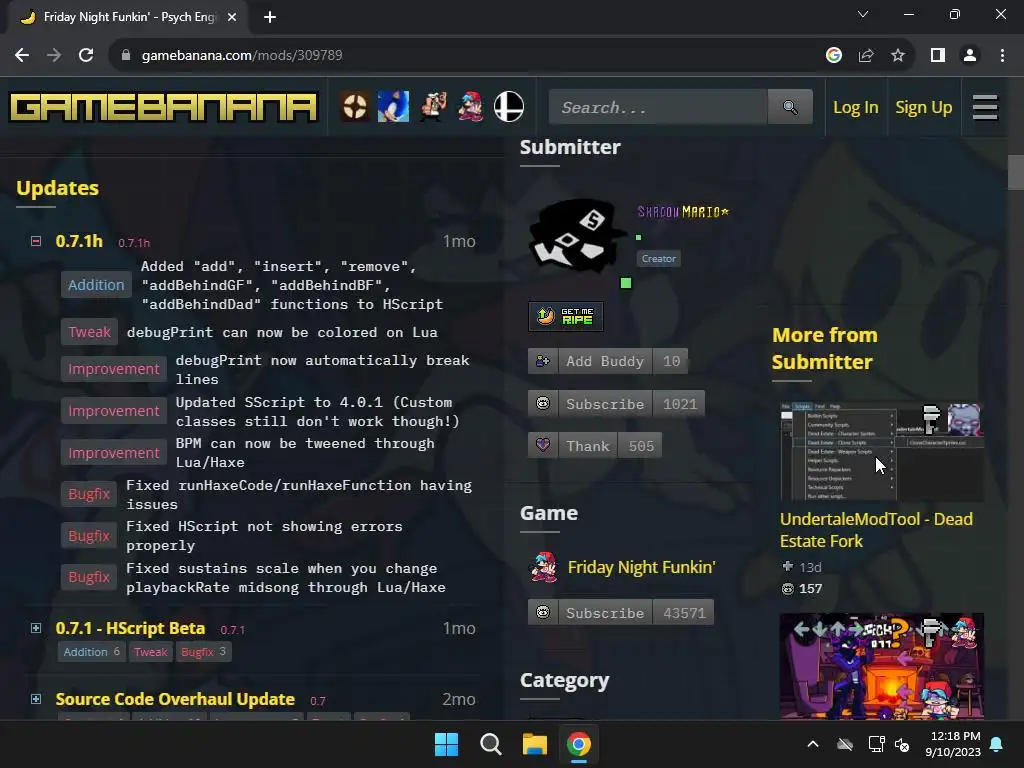Open Chrome side panel
Viewport: 1024px width, 768px height.
click(938, 55)
